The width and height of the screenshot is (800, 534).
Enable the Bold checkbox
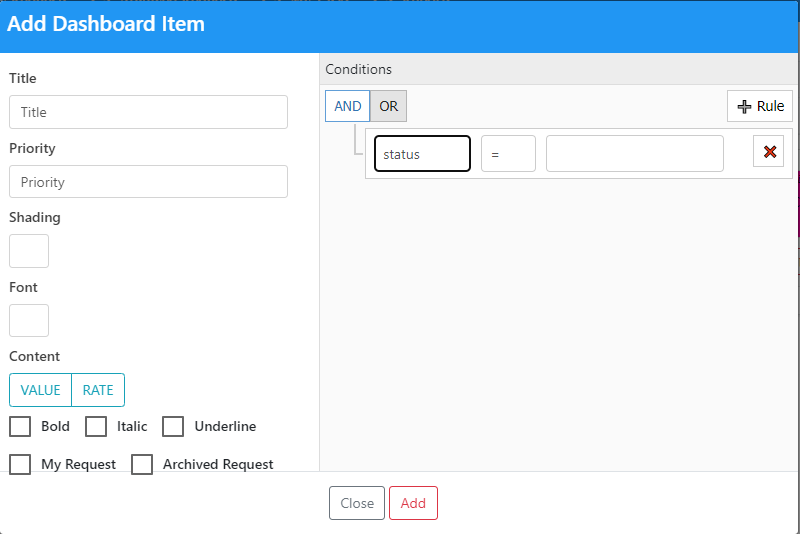(20, 427)
